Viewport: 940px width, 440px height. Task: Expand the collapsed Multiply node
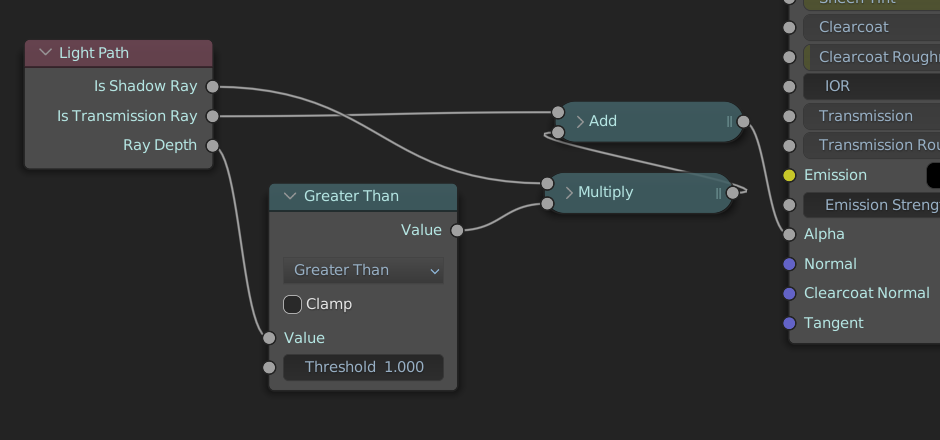tap(569, 193)
